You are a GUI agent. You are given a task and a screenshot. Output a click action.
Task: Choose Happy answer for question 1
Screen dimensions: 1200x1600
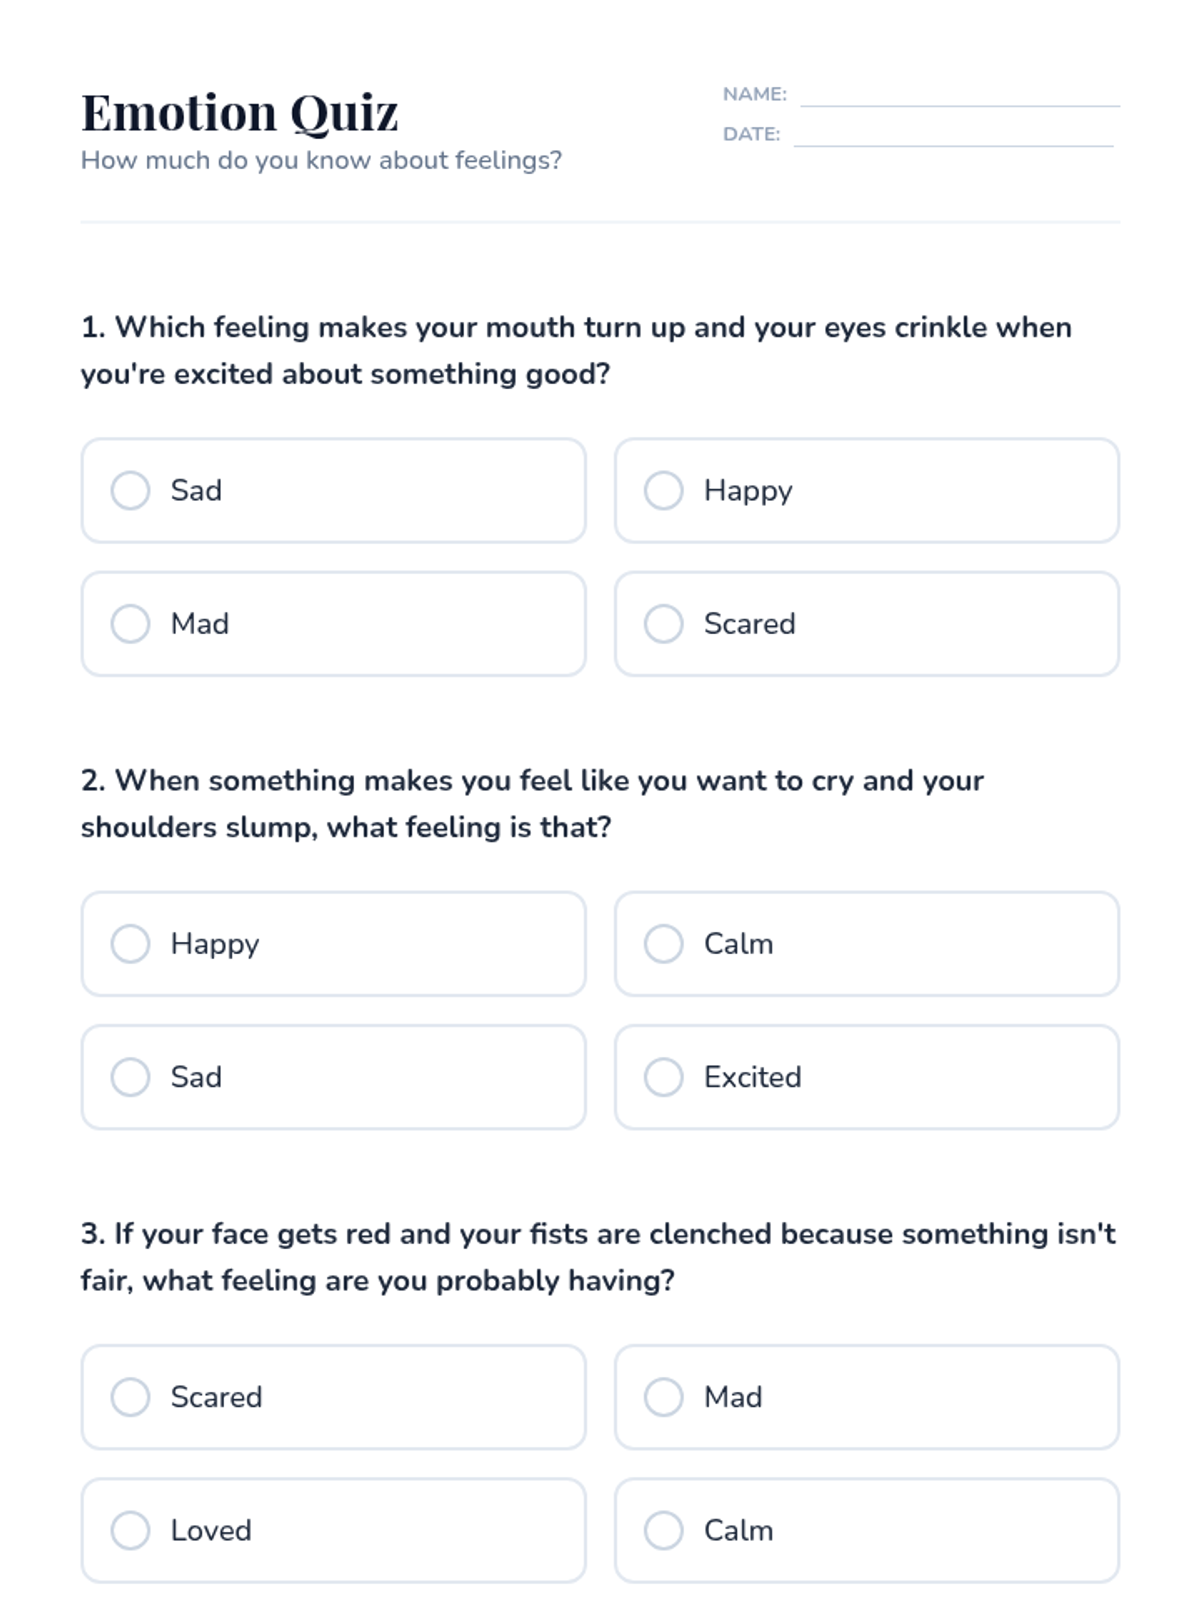[663, 491]
